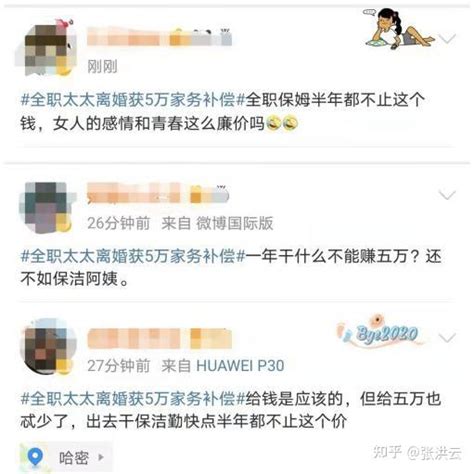Image resolution: width=474 pixels, height=474 pixels.
Task: Open the hashtag link in second post
Action: pyautogui.click(x=133, y=256)
